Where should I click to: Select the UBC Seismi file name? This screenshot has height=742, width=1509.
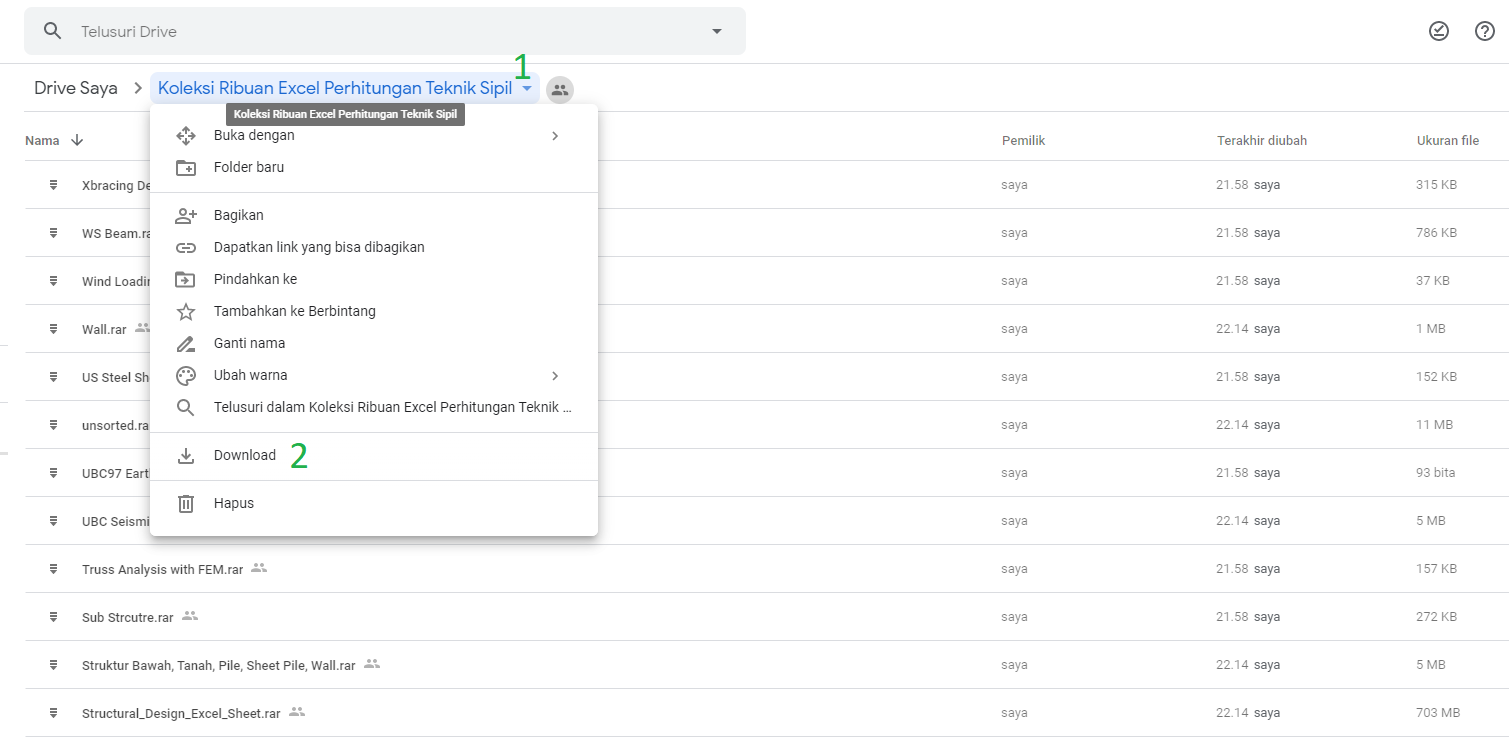click(116, 521)
